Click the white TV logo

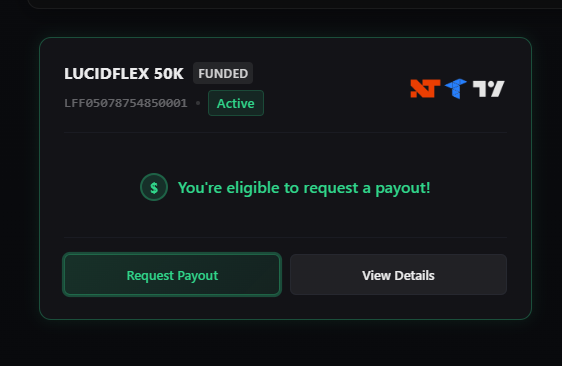coord(489,89)
